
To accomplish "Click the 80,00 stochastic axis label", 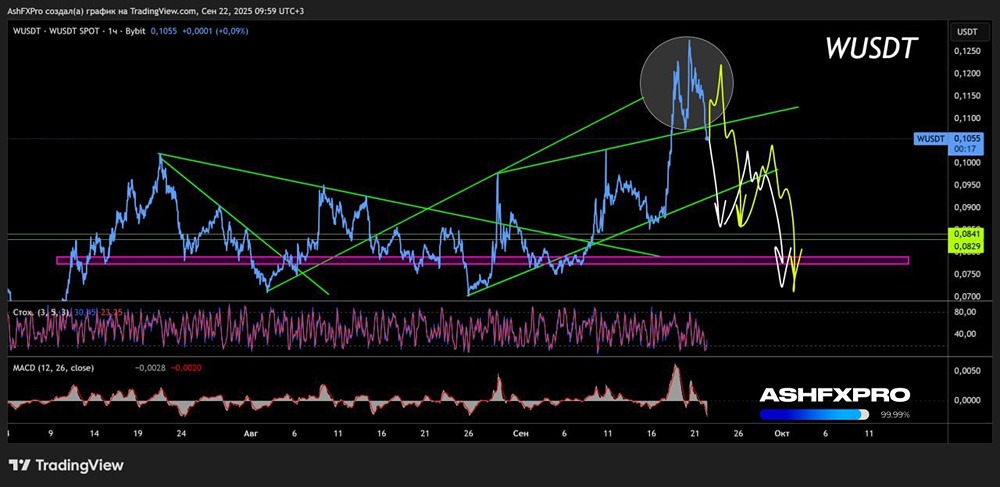I will [964, 312].
